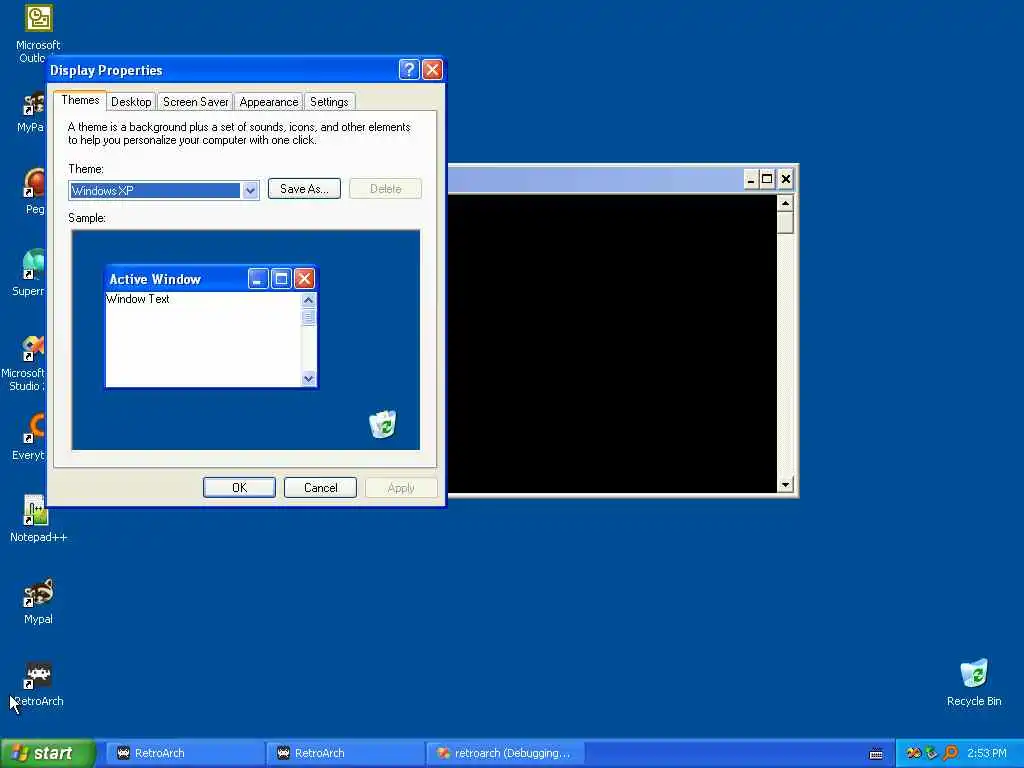This screenshot has height=768, width=1024.
Task: Click the scrollbar thumb in the black window
Action: [786, 223]
